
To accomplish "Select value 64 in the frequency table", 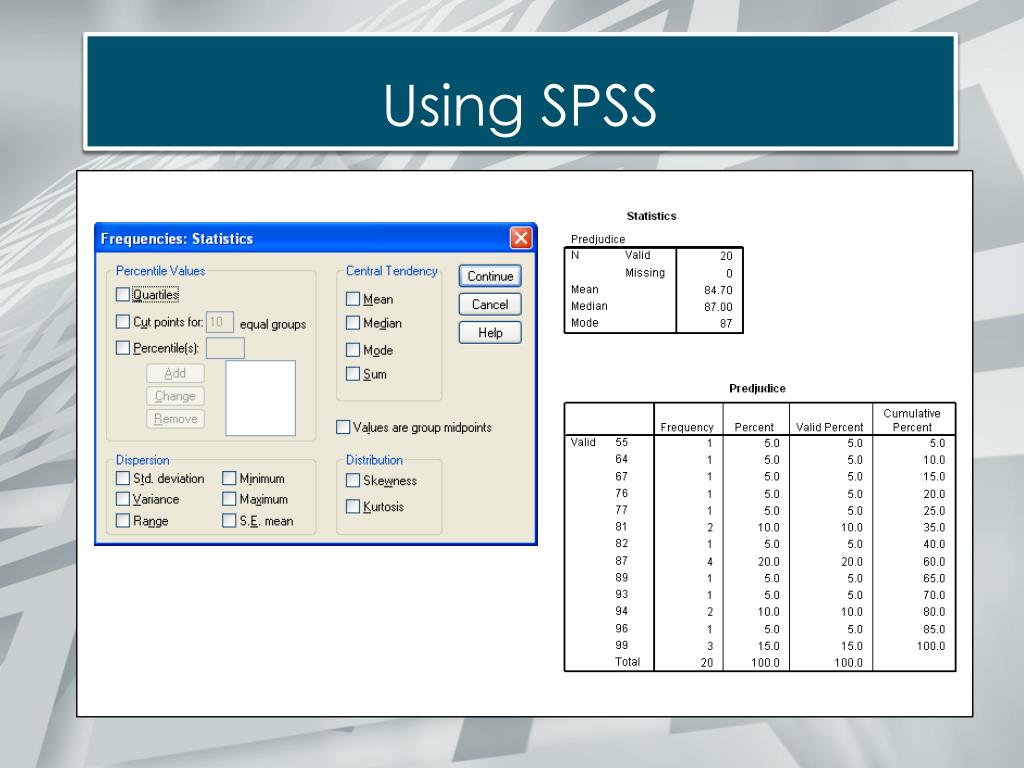I will pyautogui.click(x=621, y=459).
